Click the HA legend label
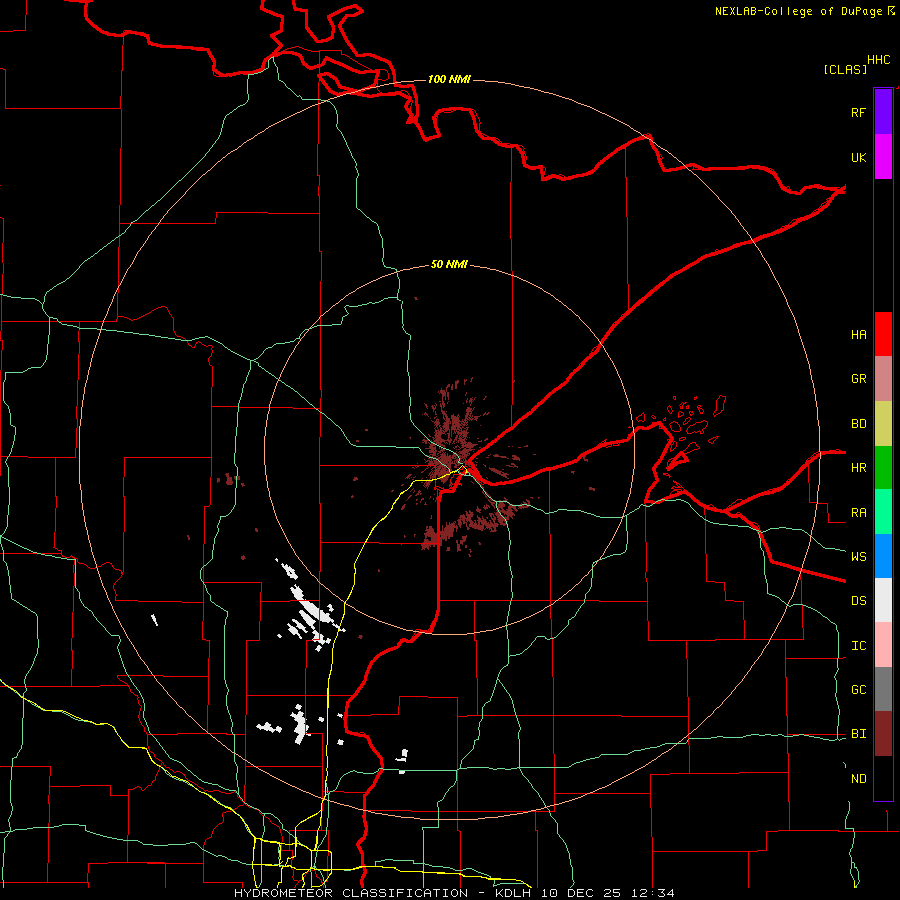Screen dimensions: 900x900 pos(858,335)
